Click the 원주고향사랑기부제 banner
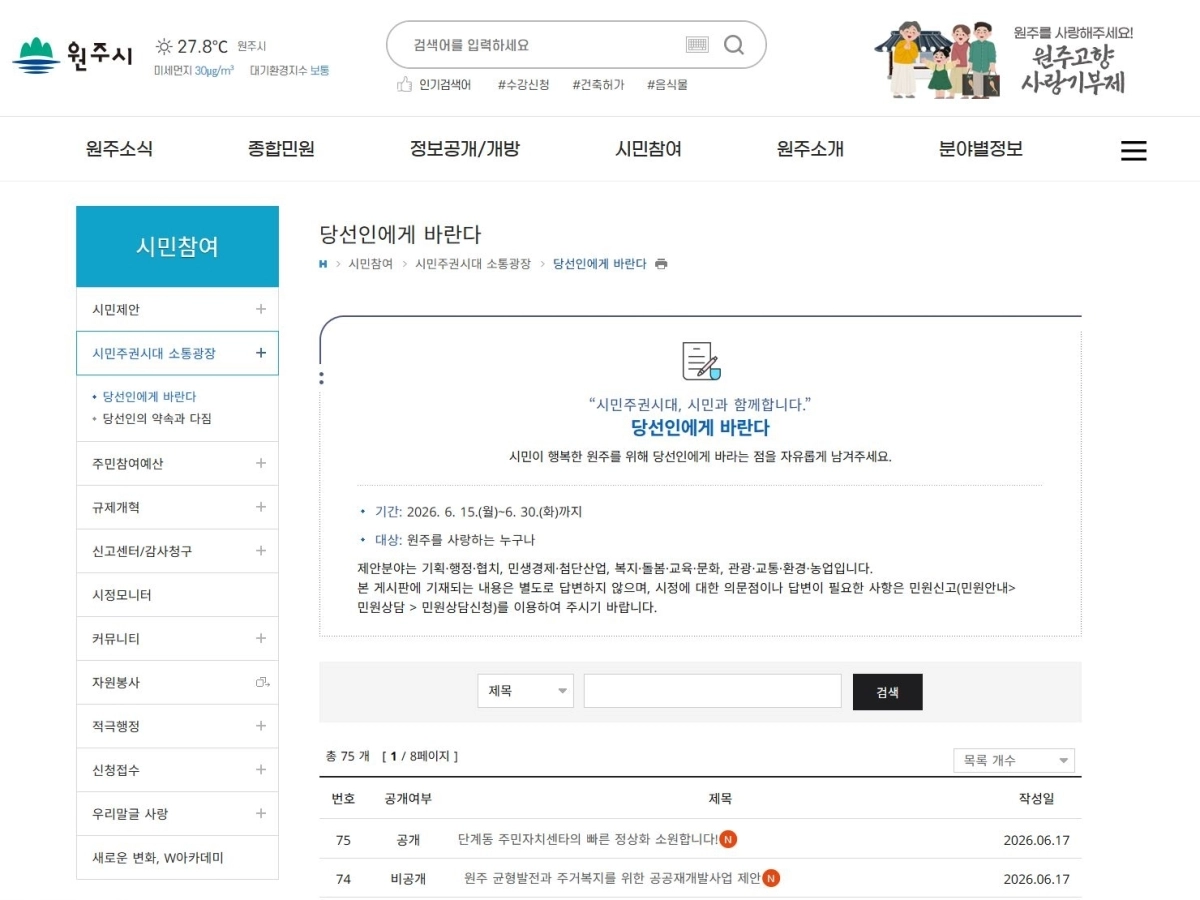Screen dimensions: 1200x900 tap(1004, 60)
